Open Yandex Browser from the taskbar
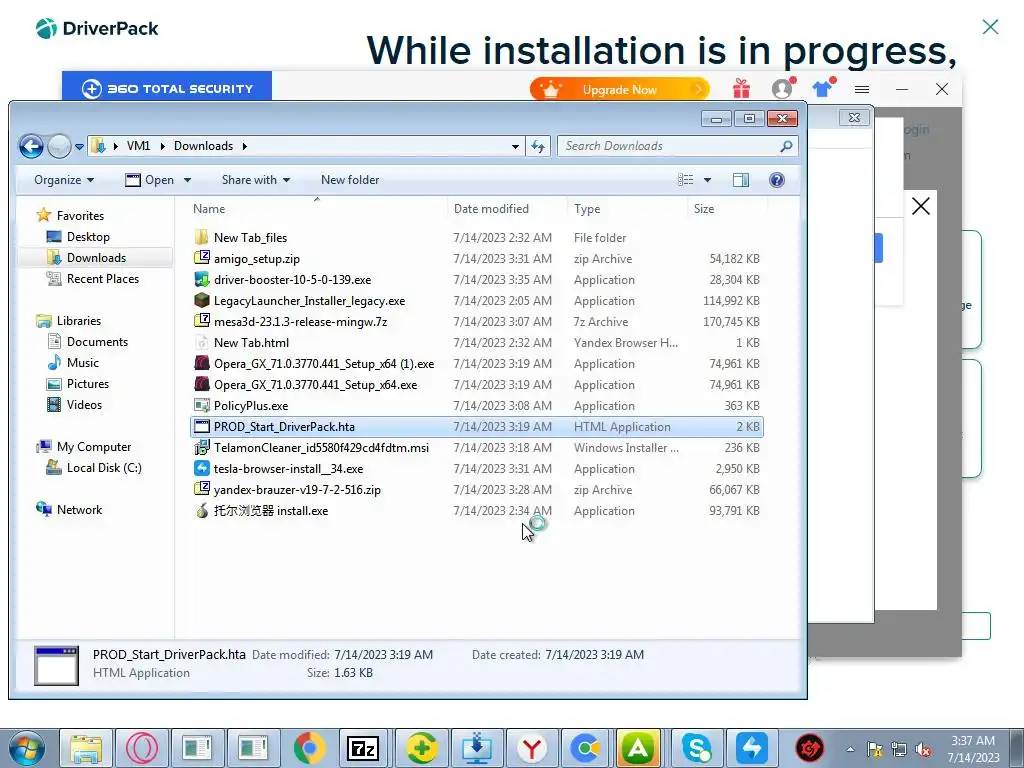 (532, 748)
